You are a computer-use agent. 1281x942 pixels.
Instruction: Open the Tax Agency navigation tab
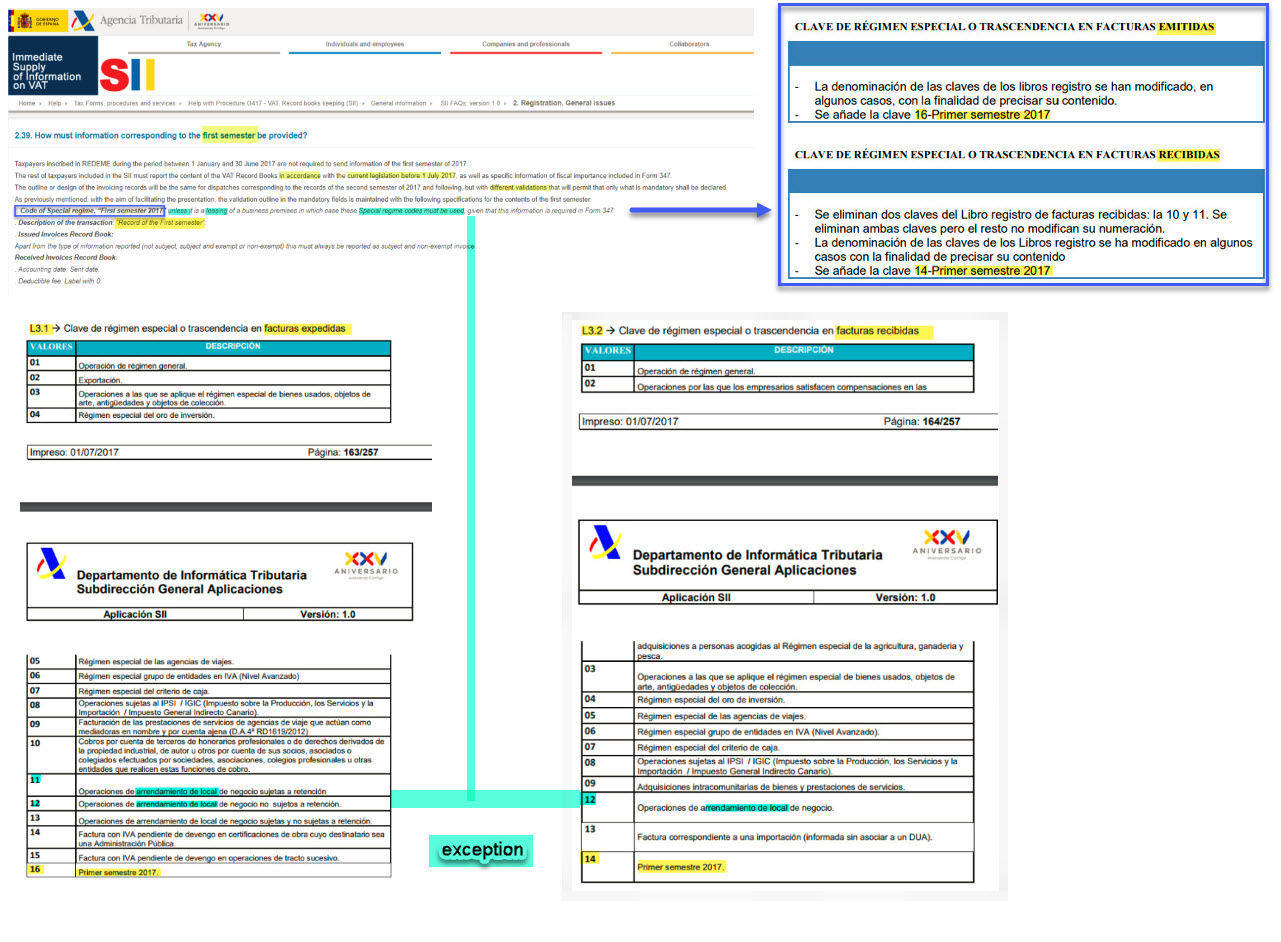click(204, 45)
